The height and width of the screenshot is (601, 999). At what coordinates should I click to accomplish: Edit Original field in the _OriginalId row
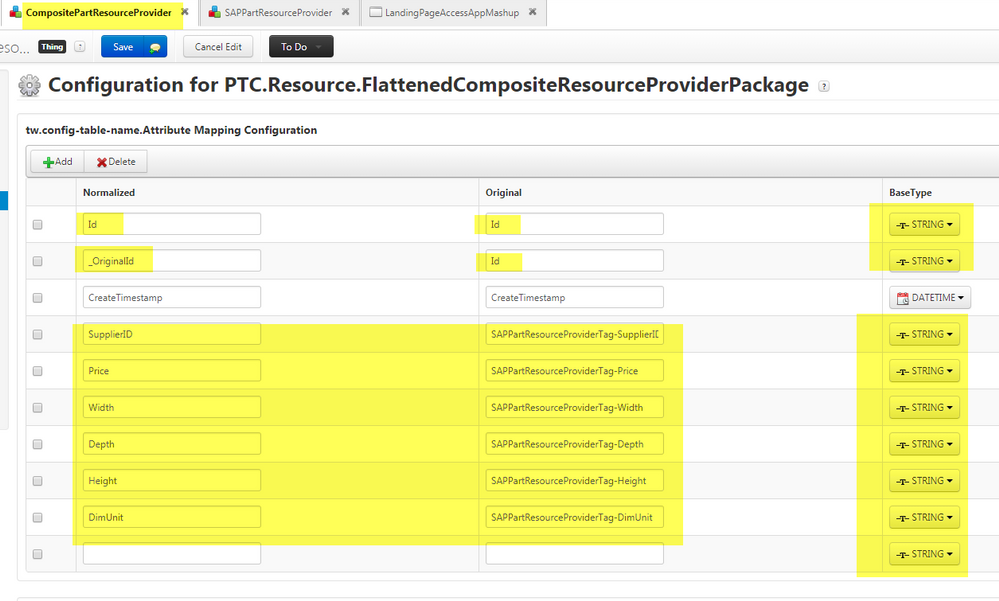pos(574,261)
